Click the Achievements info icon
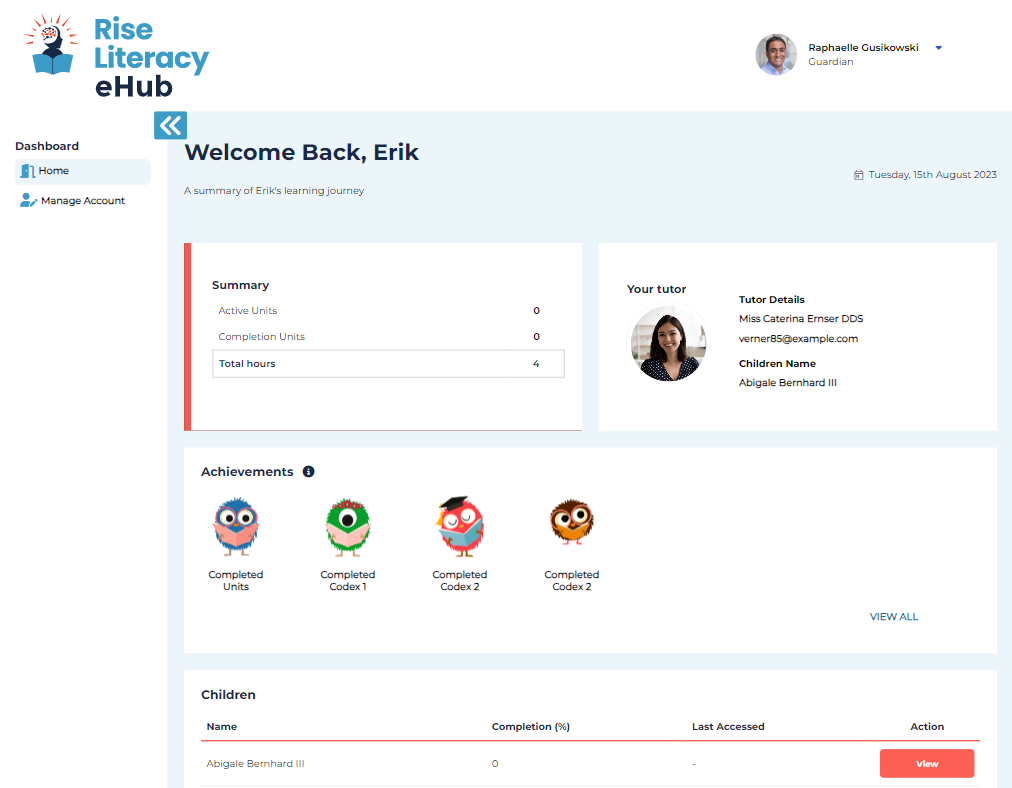Screen dimensions: 1012x788 [308, 472]
